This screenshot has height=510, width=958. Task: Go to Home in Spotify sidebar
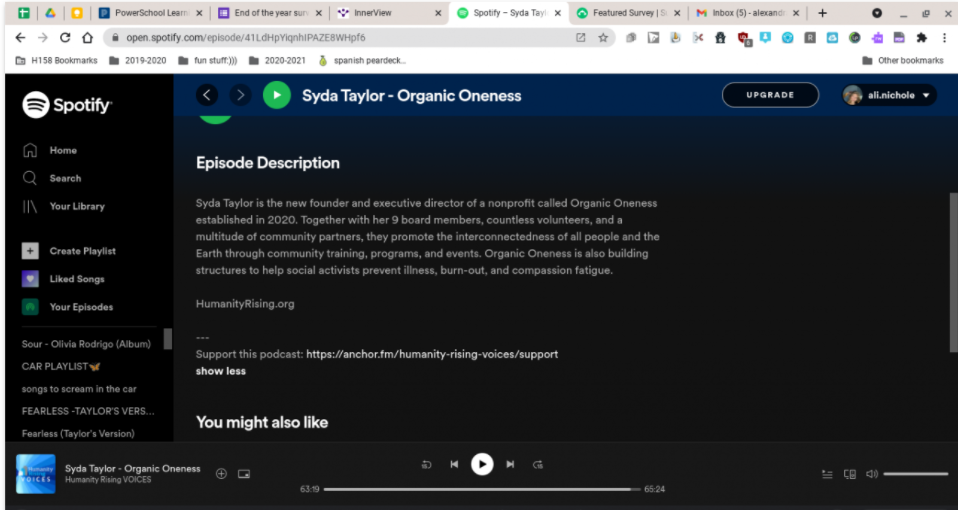50,150
